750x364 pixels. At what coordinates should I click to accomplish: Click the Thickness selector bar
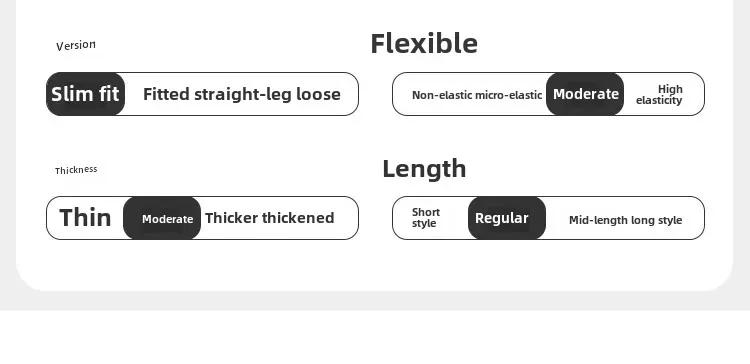[x=202, y=218]
